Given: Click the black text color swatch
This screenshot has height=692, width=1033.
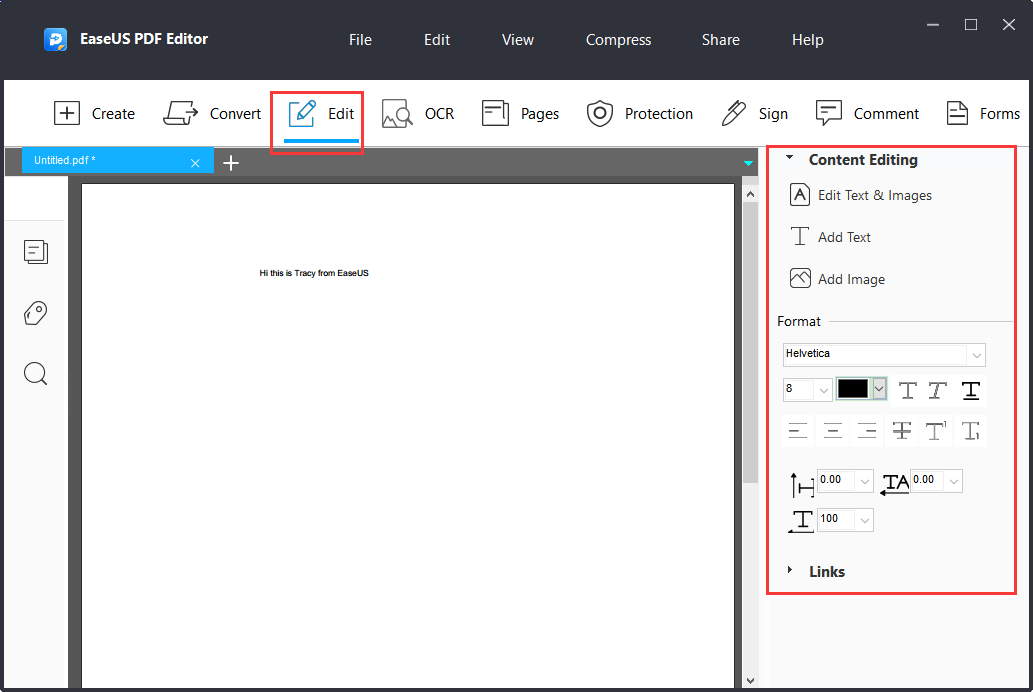Looking at the screenshot, I should (x=852, y=389).
